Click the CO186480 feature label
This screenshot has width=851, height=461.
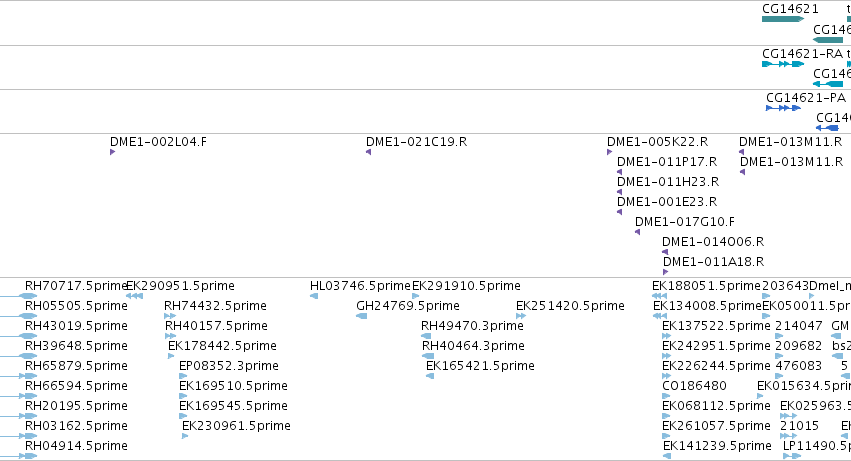[x=694, y=386]
